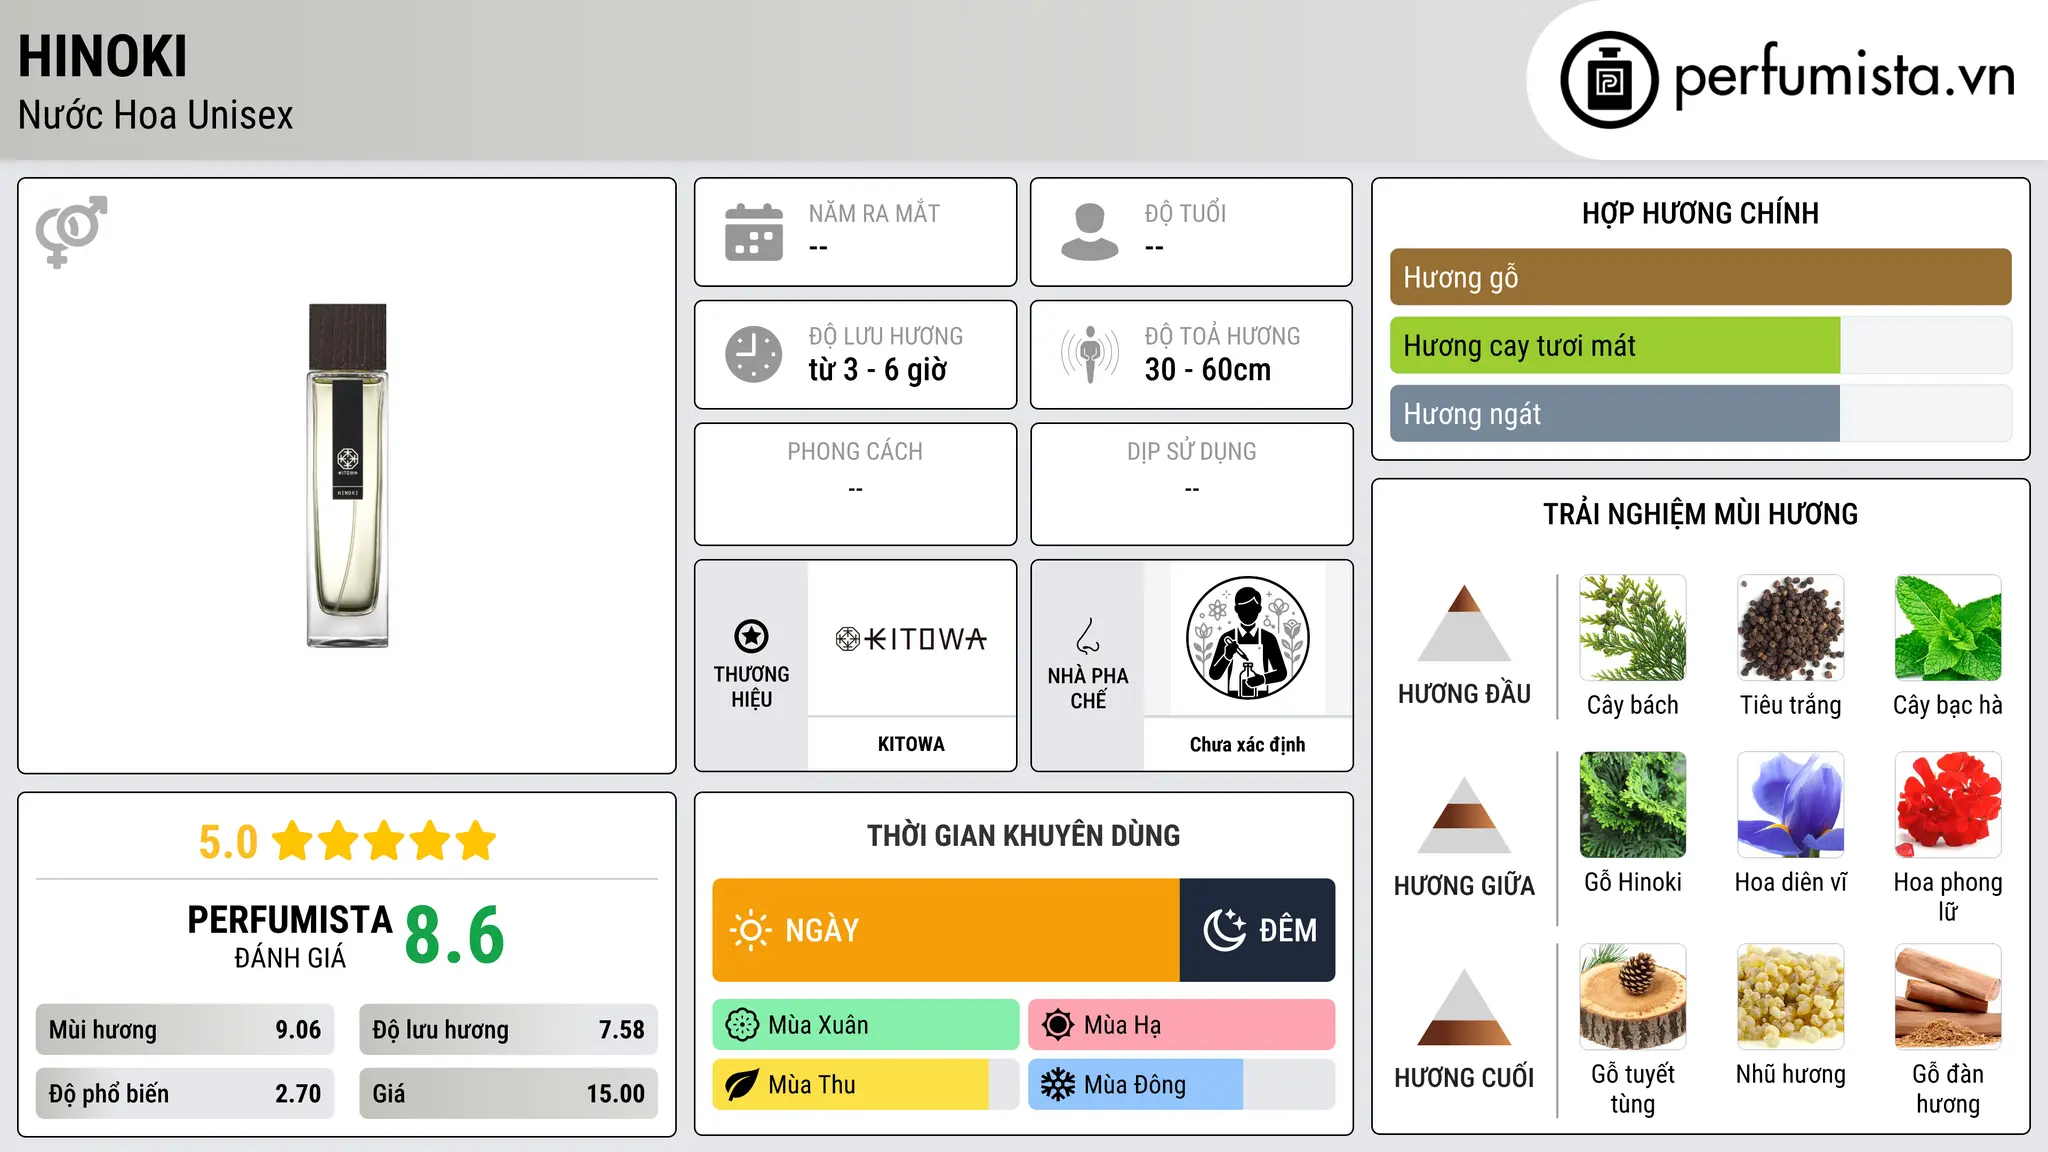This screenshot has height=1152, width=2048.
Task: Open the Tiêu trắng note image
Action: tap(1791, 628)
